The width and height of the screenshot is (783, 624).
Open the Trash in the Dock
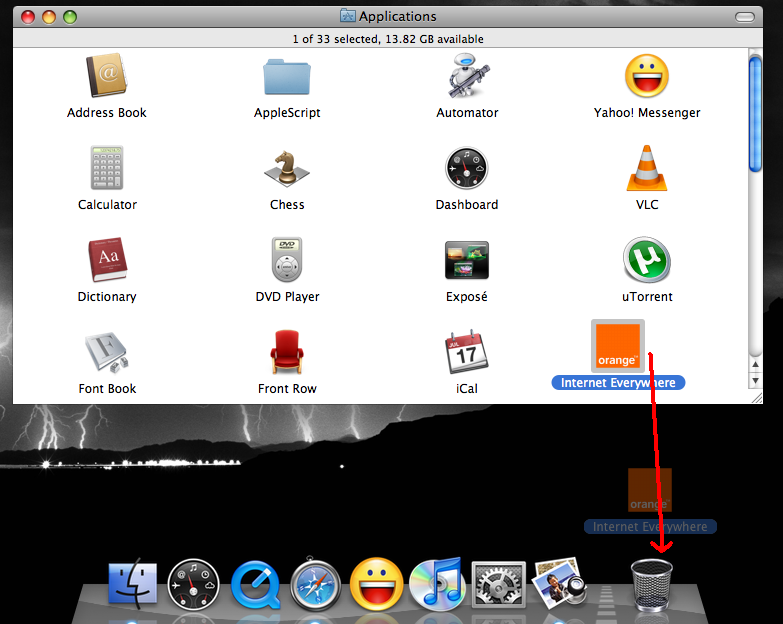tap(652, 585)
